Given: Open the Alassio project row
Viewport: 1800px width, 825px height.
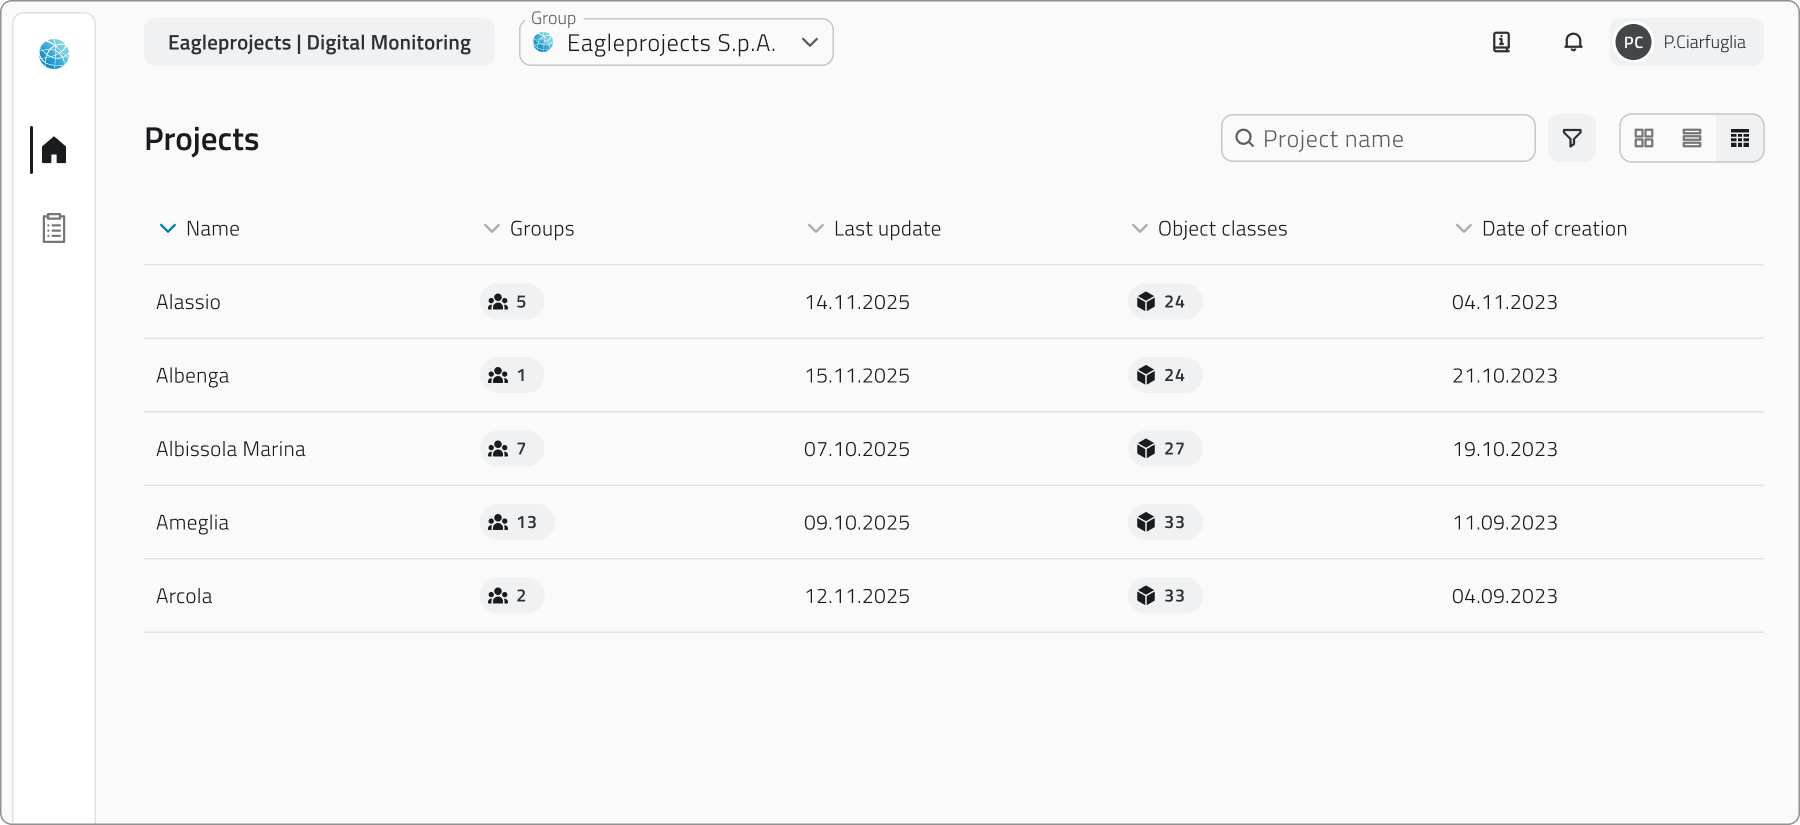Looking at the screenshot, I should click(x=188, y=302).
